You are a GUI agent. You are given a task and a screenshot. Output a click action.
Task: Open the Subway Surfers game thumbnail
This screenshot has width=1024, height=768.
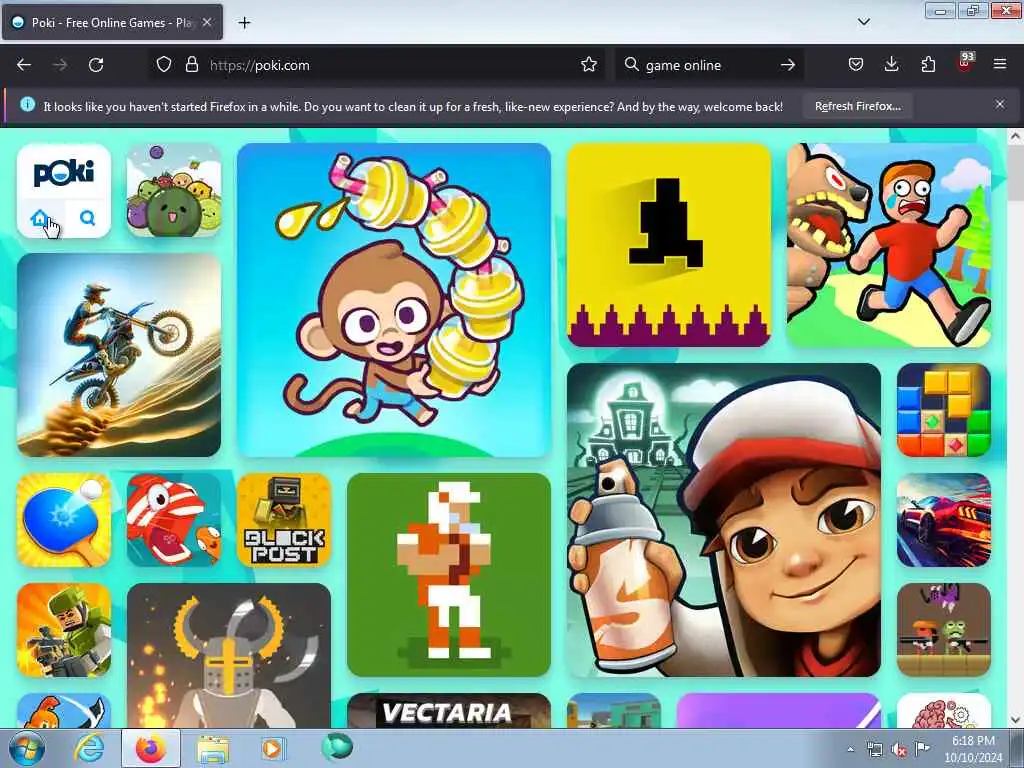pos(724,520)
